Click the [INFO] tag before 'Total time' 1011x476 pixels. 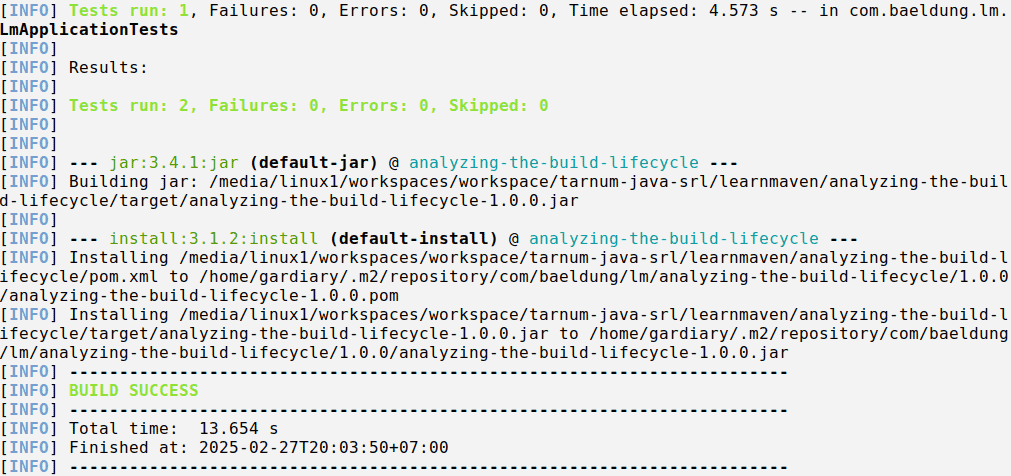coord(30,429)
